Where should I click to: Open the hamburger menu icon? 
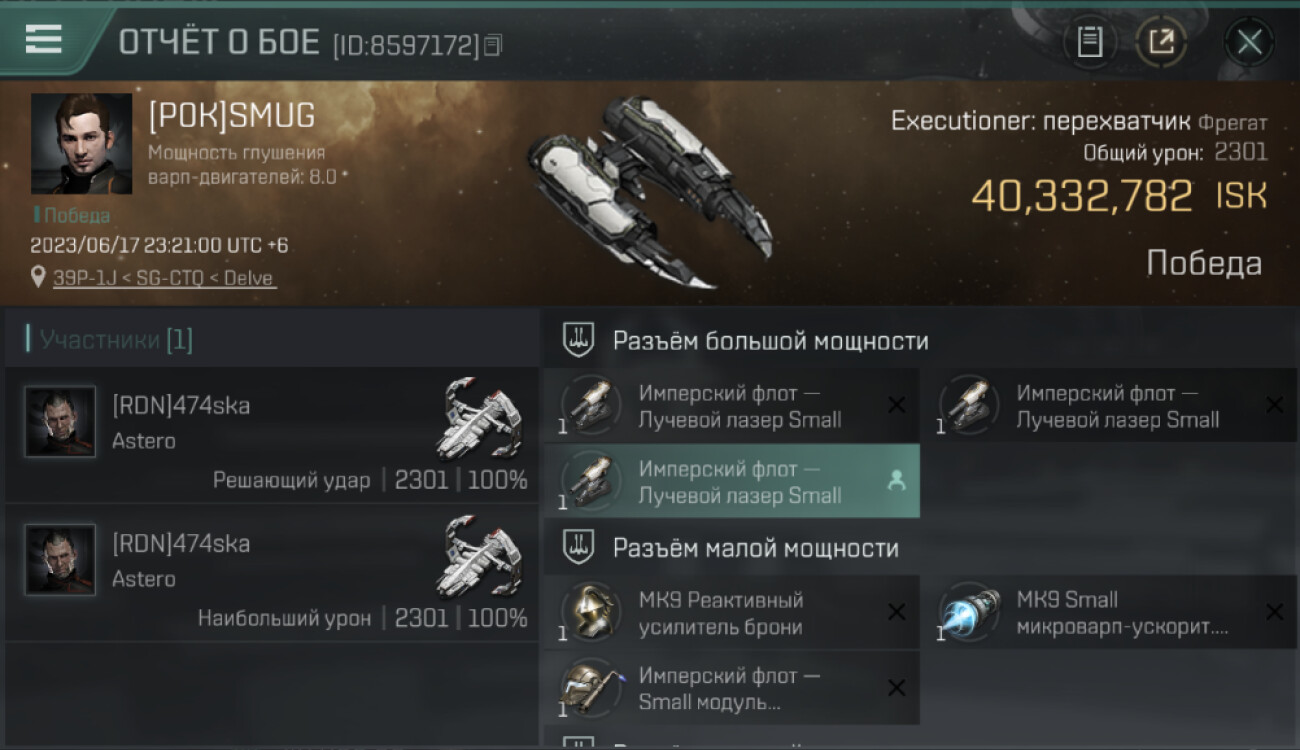(x=43, y=38)
